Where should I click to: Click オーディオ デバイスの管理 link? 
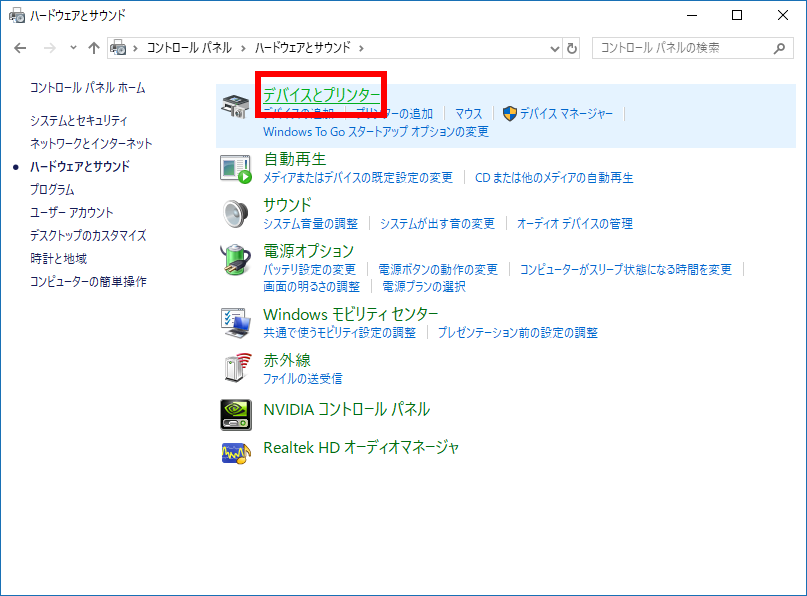coord(574,224)
